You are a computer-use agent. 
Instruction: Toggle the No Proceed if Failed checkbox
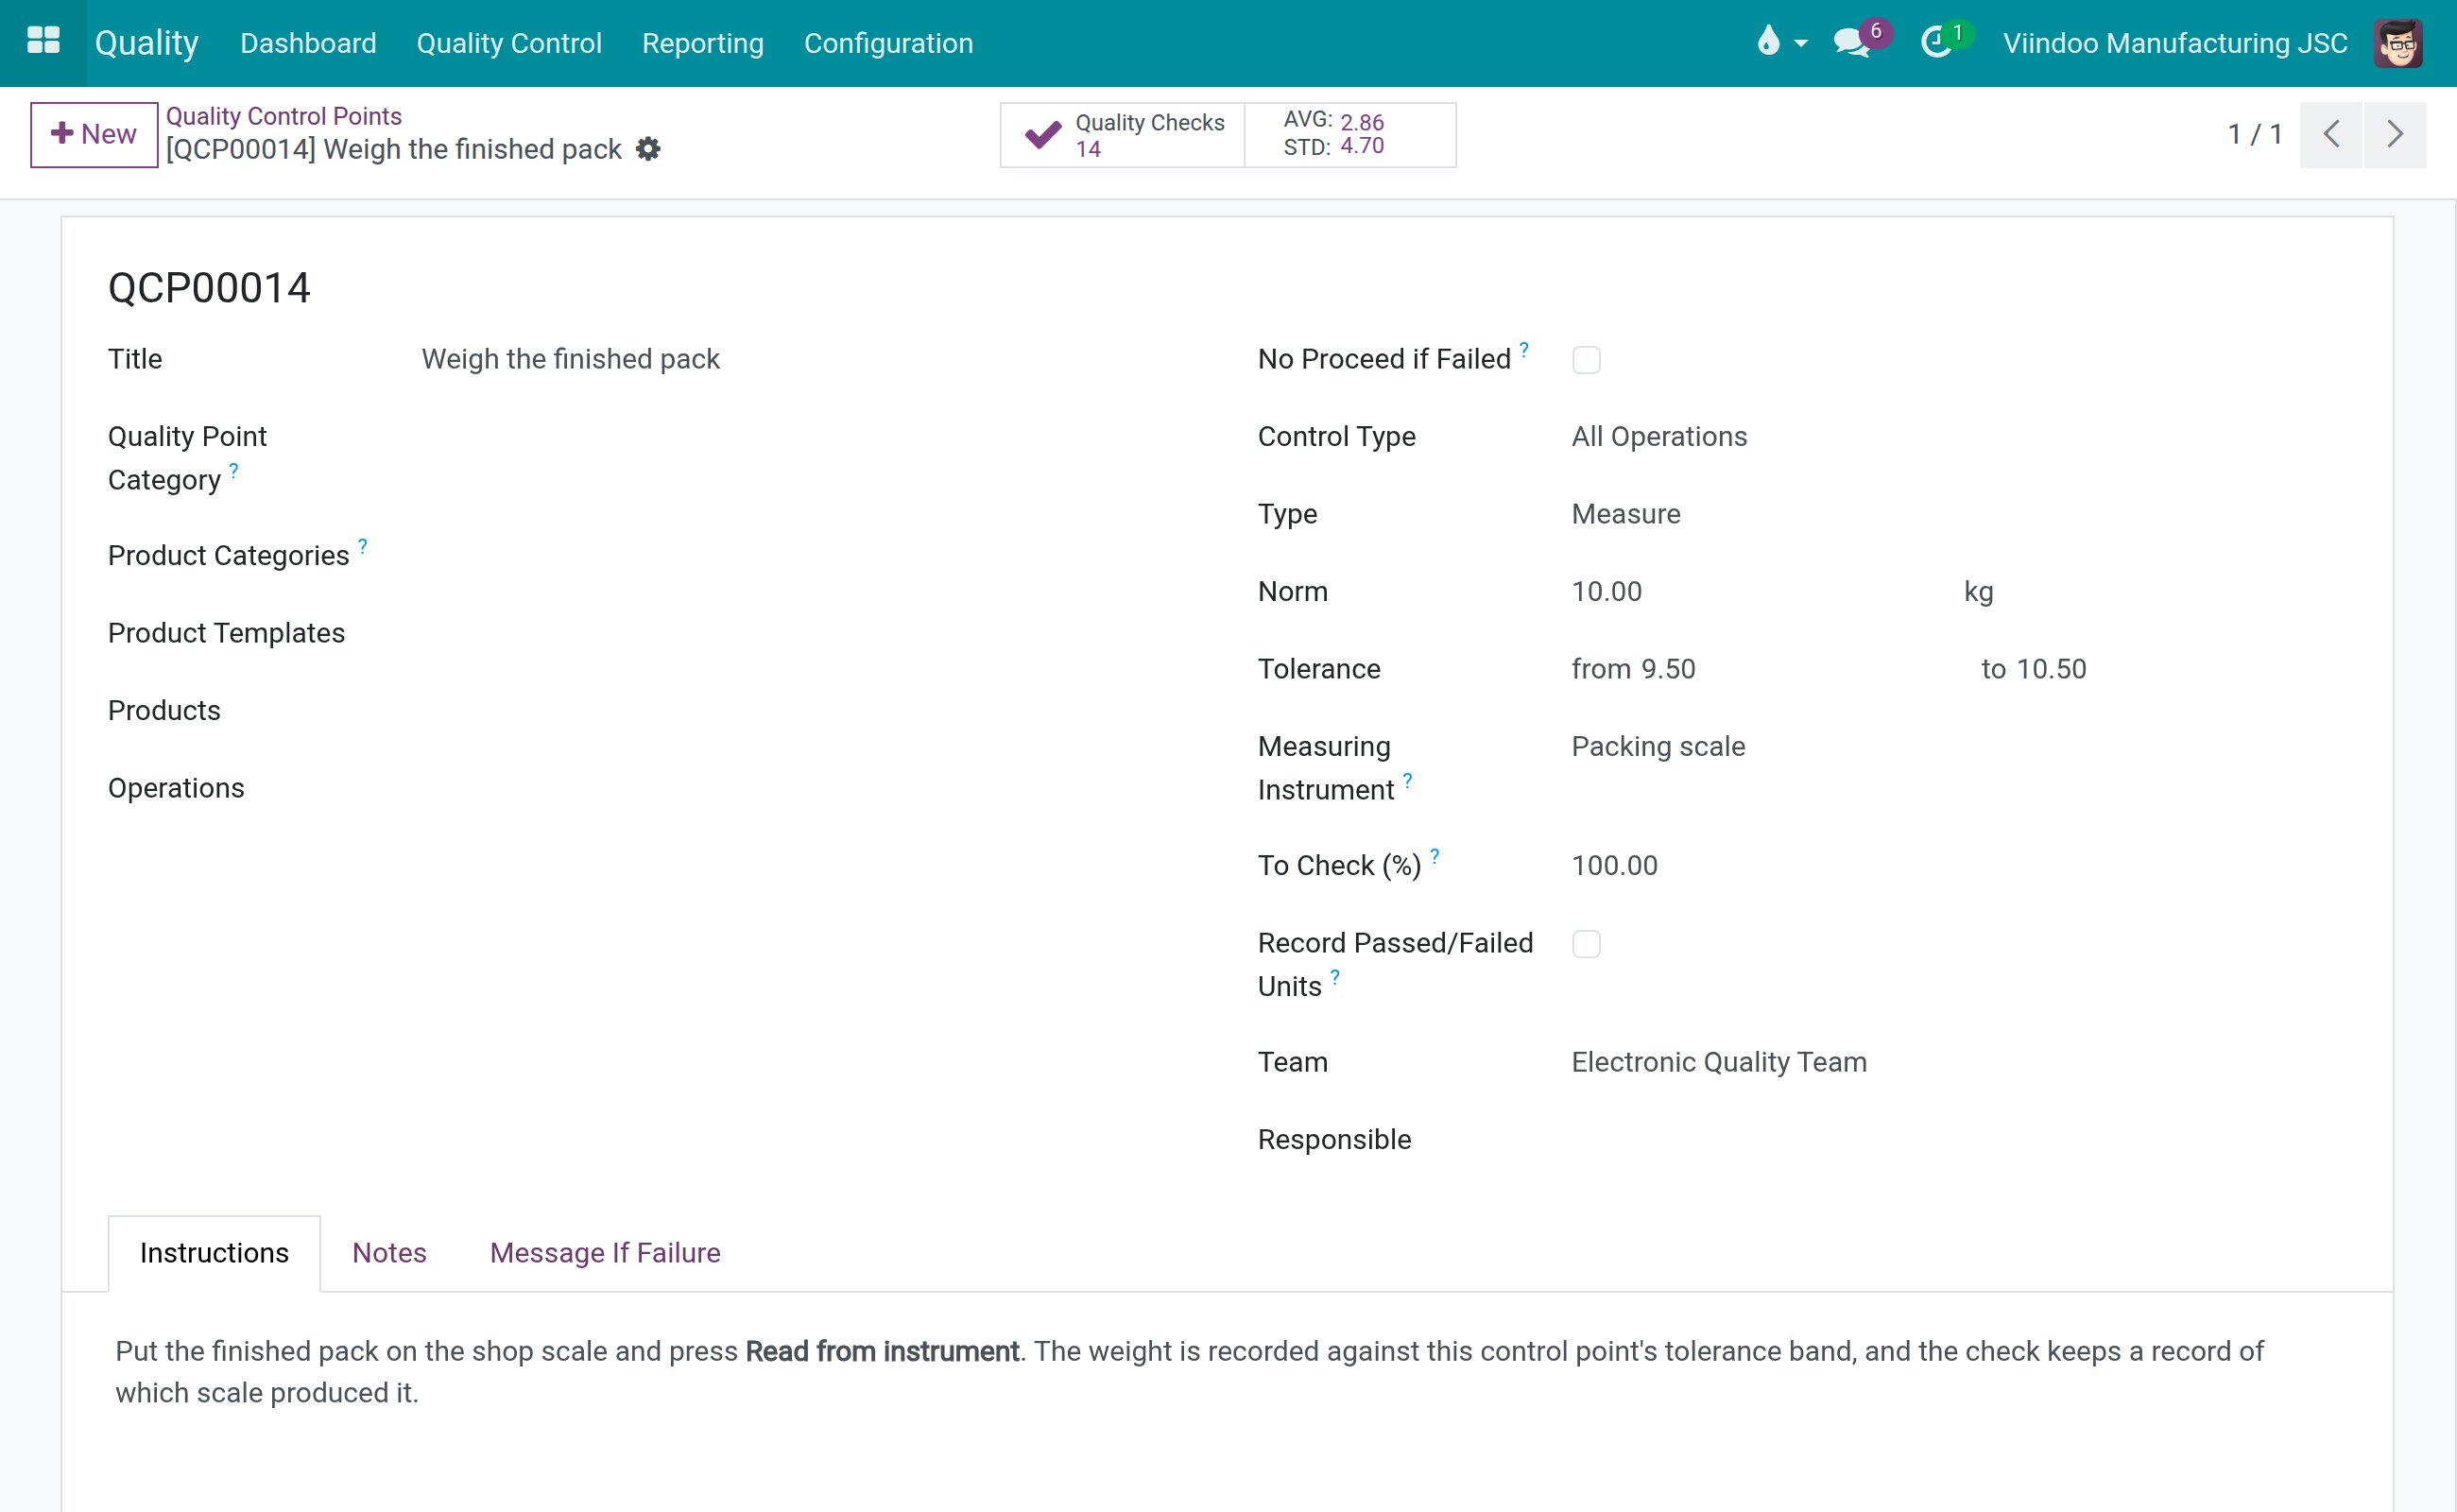click(x=1586, y=360)
